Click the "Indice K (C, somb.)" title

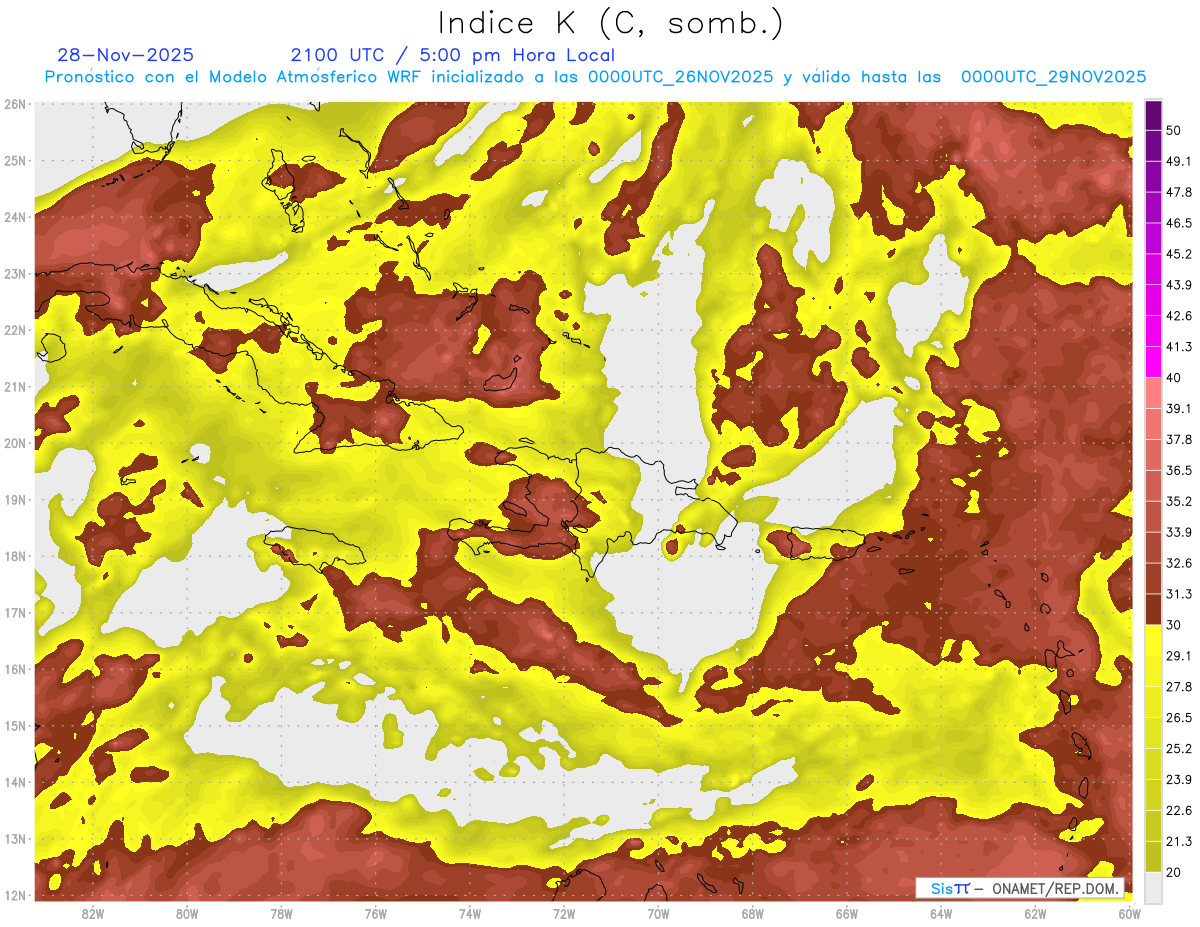coord(611,24)
